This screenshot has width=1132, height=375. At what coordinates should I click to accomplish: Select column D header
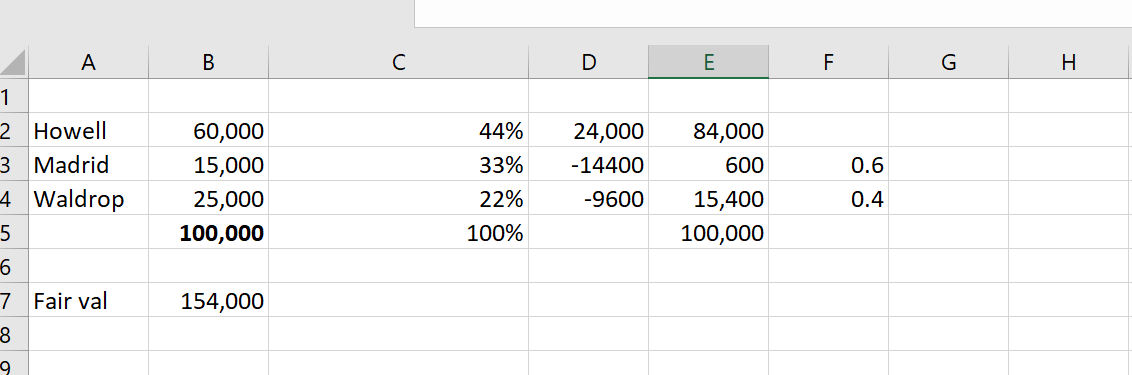(588, 62)
